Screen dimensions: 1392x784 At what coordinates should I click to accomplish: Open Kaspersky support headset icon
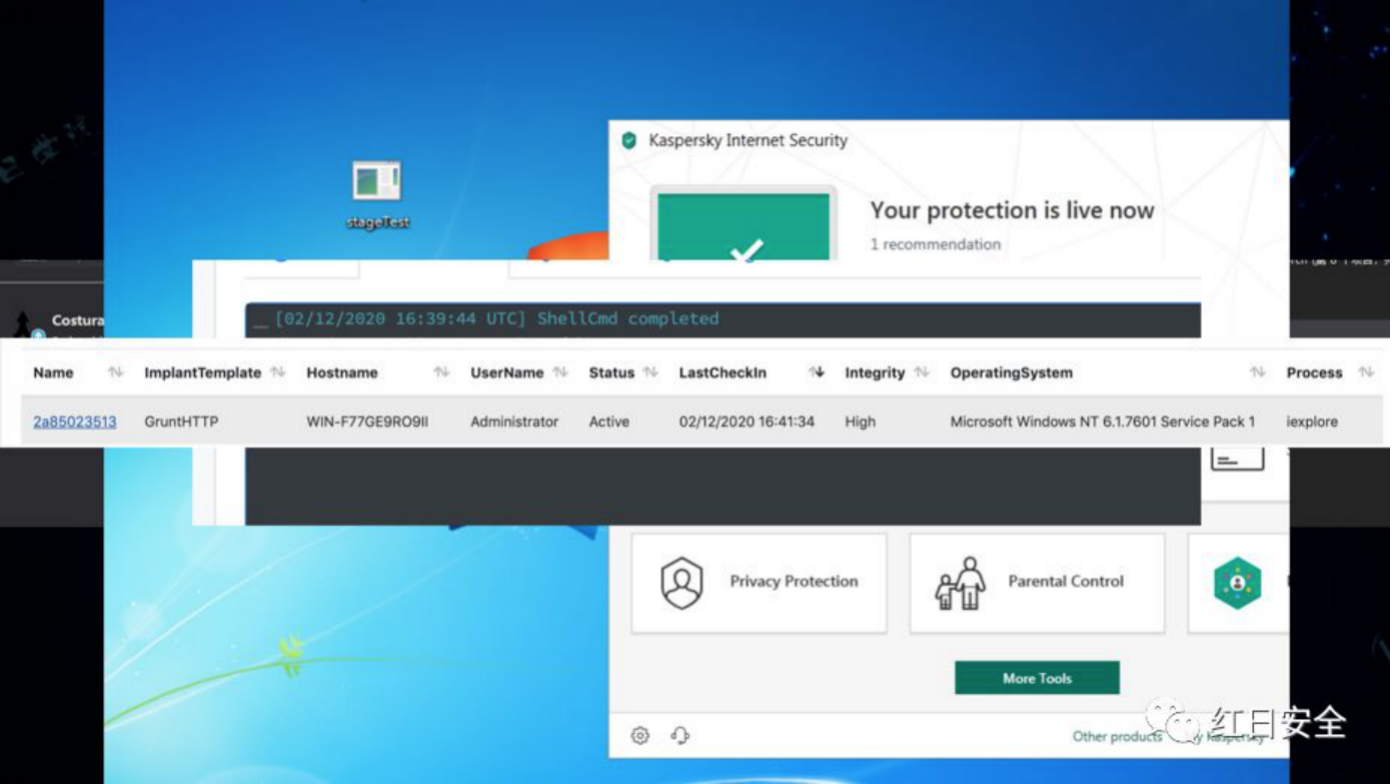pos(680,735)
